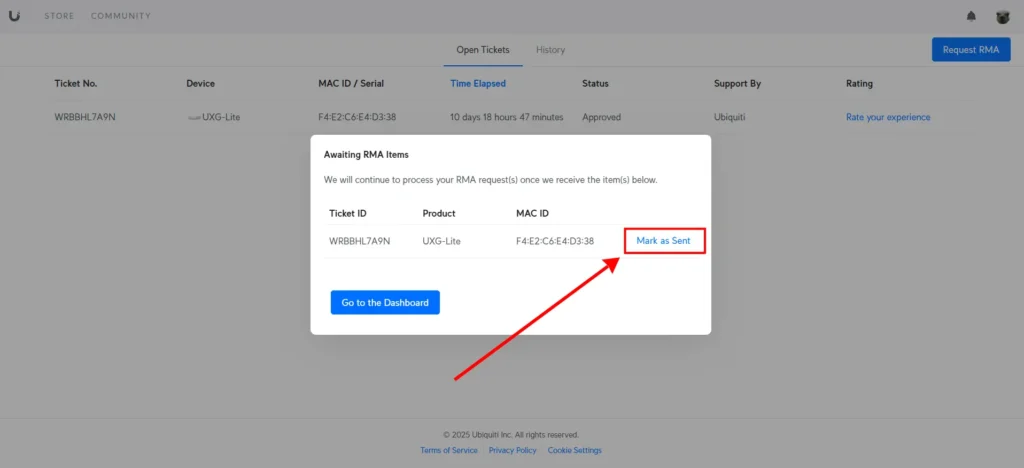Select ticket WRBBHL7A9N in background table
This screenshot has height=468, width=1024.
(x=85, y=117)
